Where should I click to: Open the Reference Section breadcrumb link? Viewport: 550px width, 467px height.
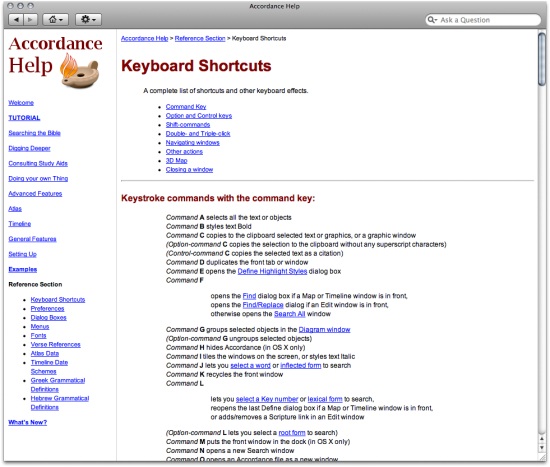[200, 38]
